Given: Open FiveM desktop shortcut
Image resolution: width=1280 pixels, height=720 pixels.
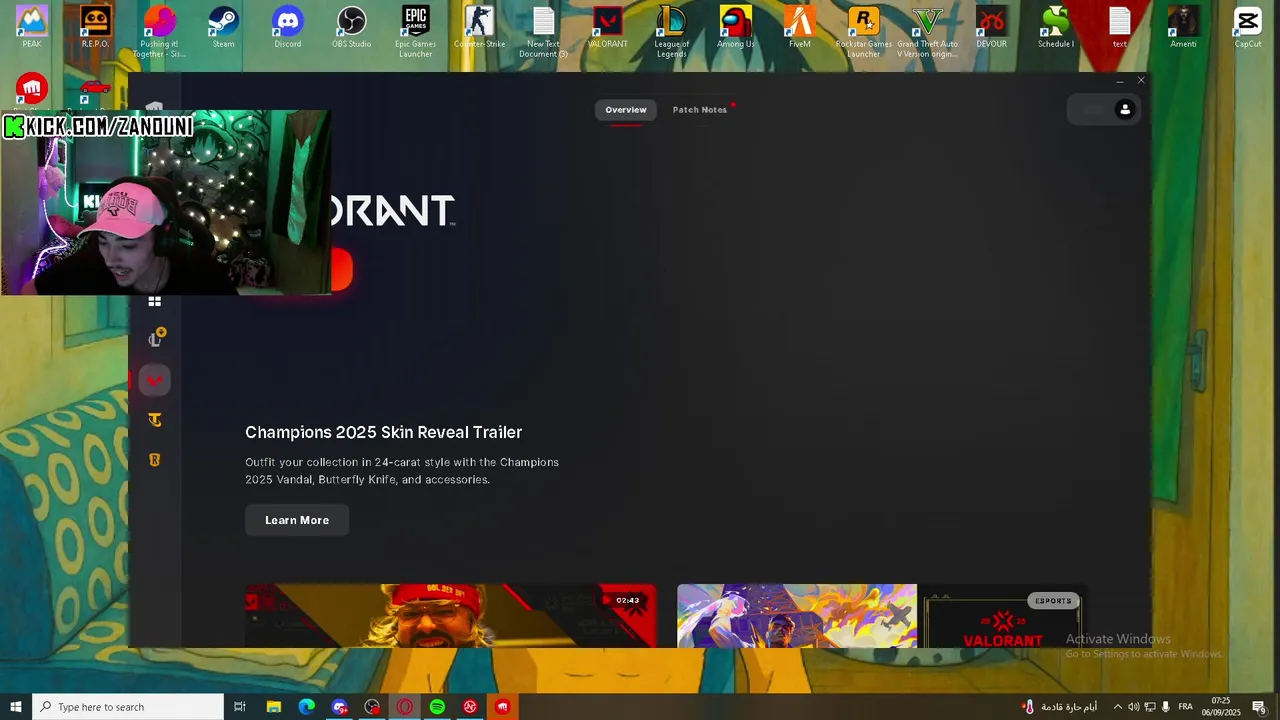Looking at the screenshot, I should [x=800, y=27].
